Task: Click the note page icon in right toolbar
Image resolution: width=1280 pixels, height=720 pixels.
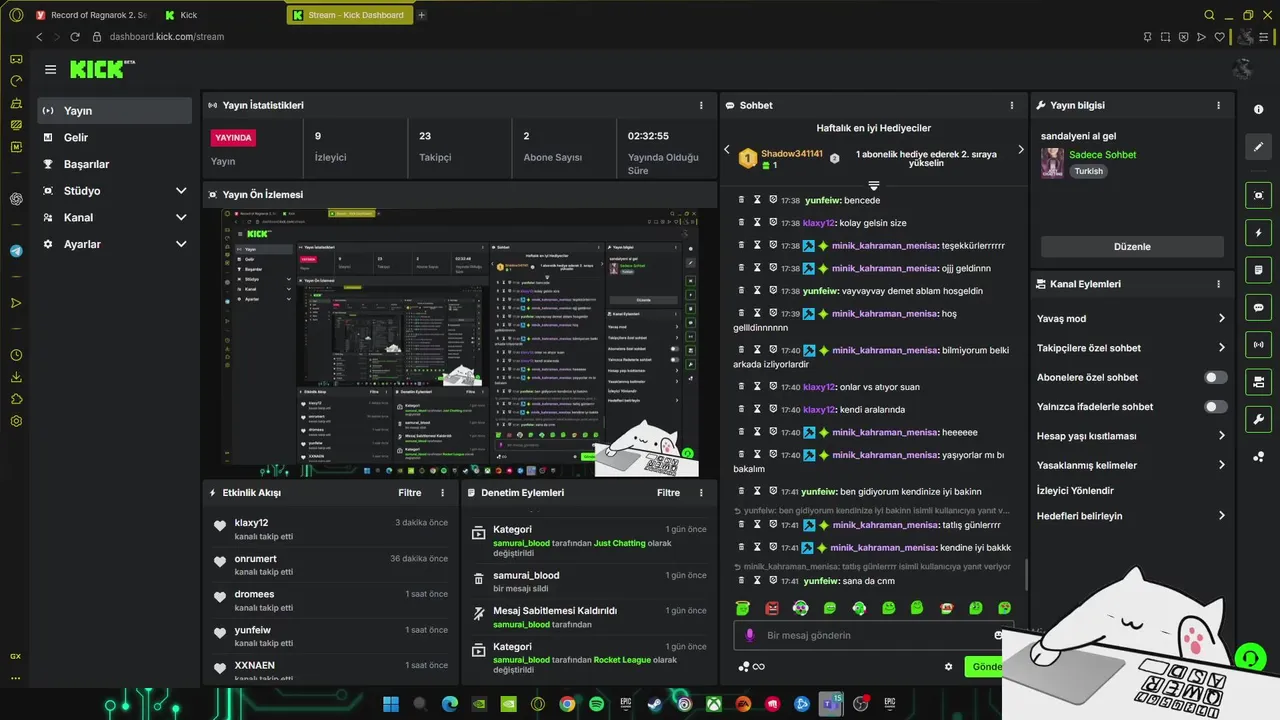Action: click(1258, 270)
